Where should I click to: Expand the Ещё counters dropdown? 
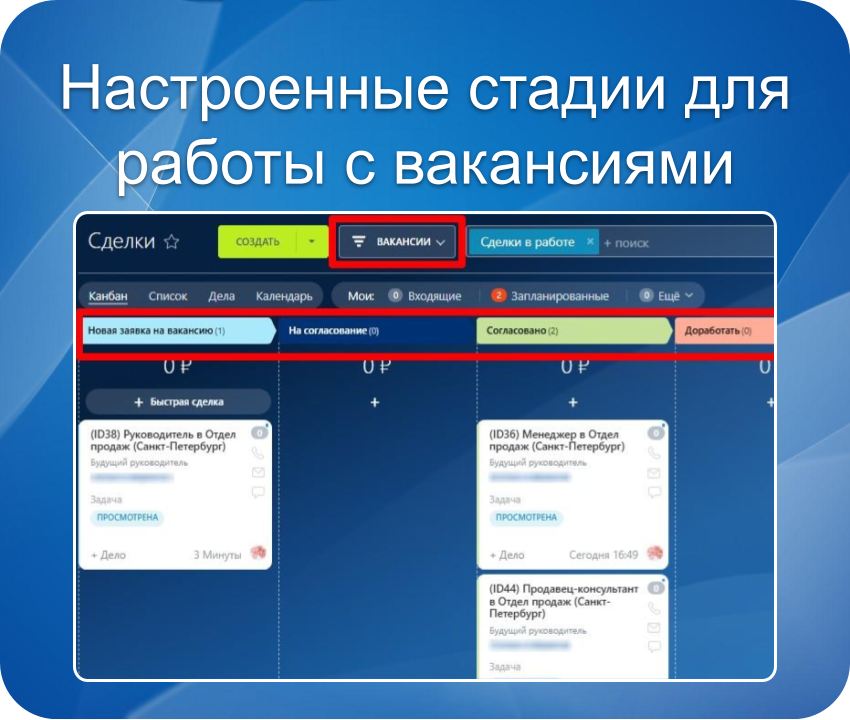[666, 296]
